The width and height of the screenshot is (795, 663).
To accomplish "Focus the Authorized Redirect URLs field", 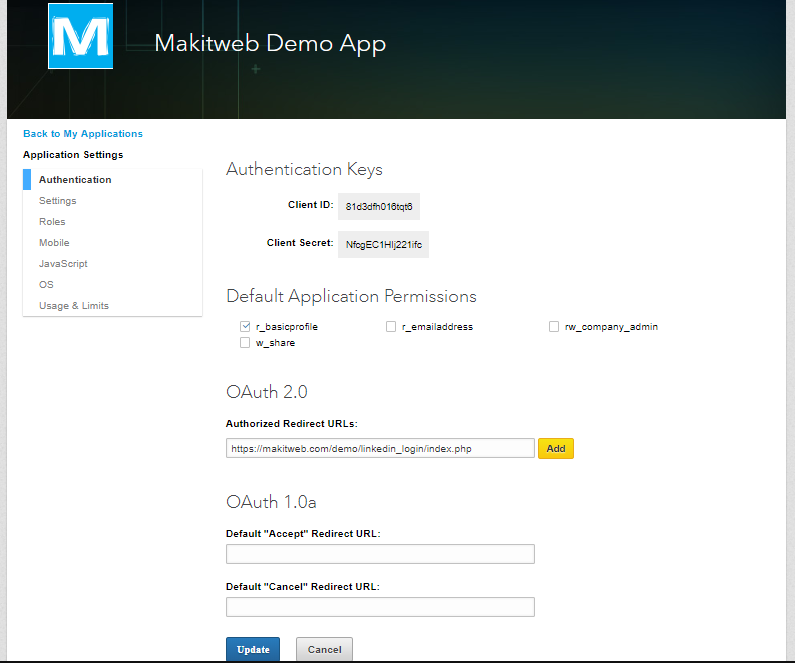I will pos(380,448).
